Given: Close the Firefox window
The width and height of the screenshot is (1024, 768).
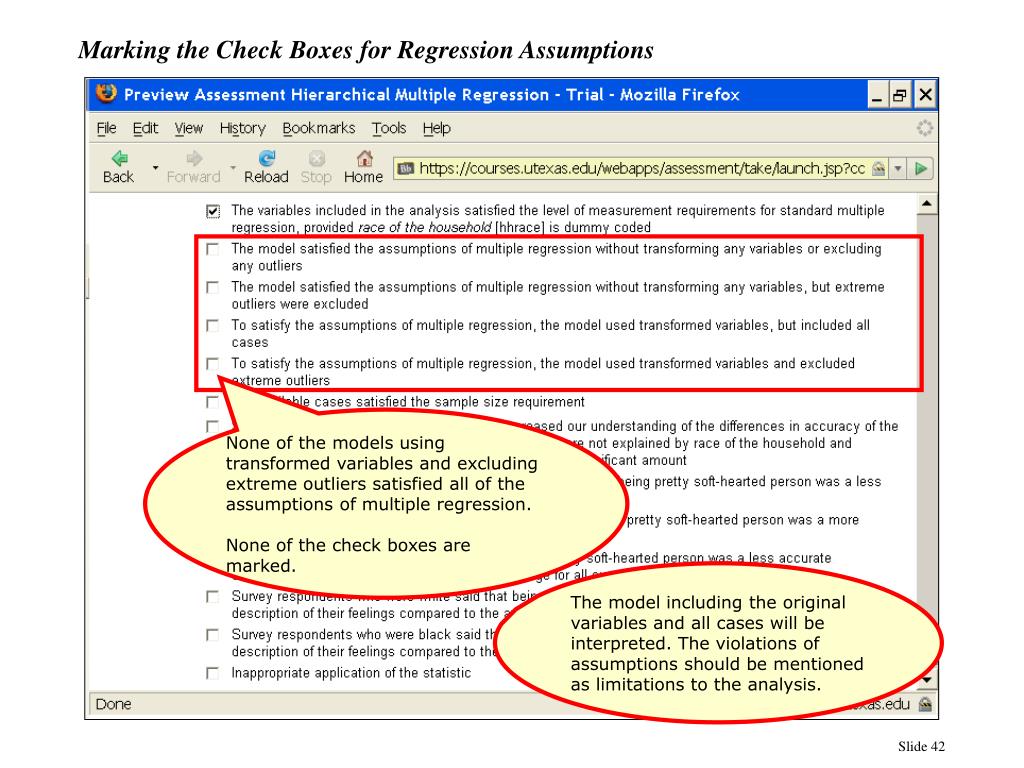Looking at the screenshot, I should [925, 95].
